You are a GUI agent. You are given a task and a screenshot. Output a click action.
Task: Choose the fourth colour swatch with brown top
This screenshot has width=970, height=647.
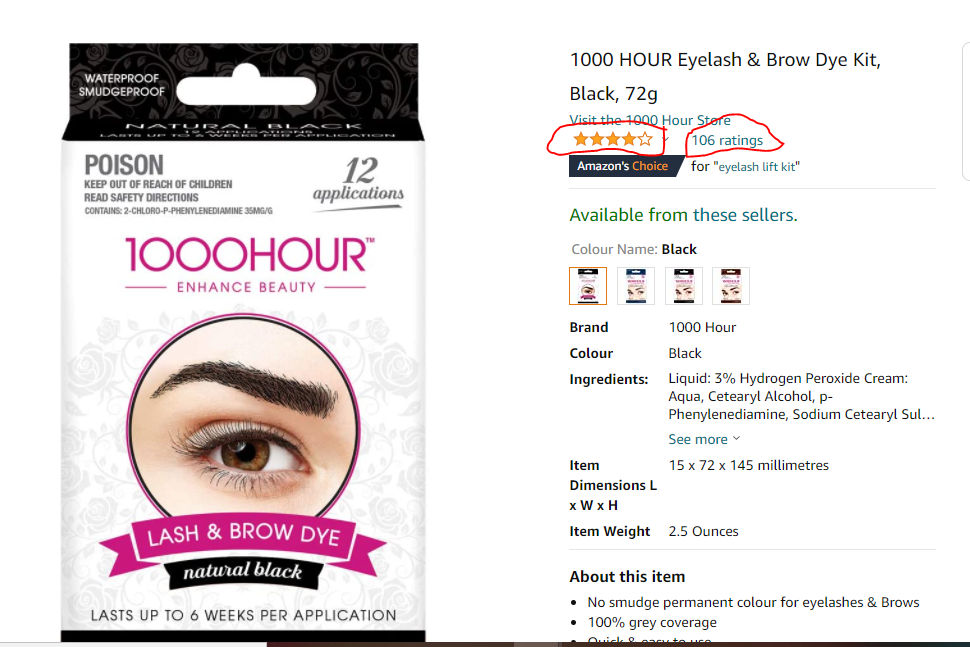731,286
